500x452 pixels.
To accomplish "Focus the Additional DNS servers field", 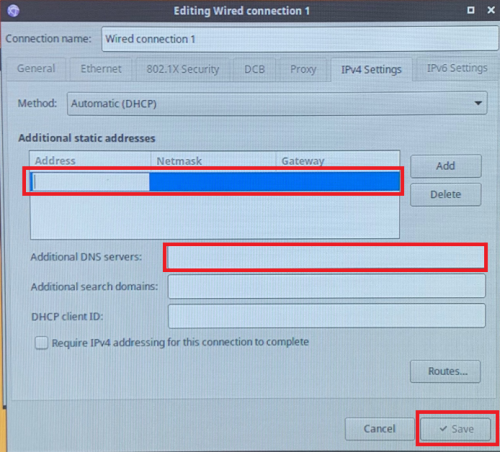I will [326, 257].
